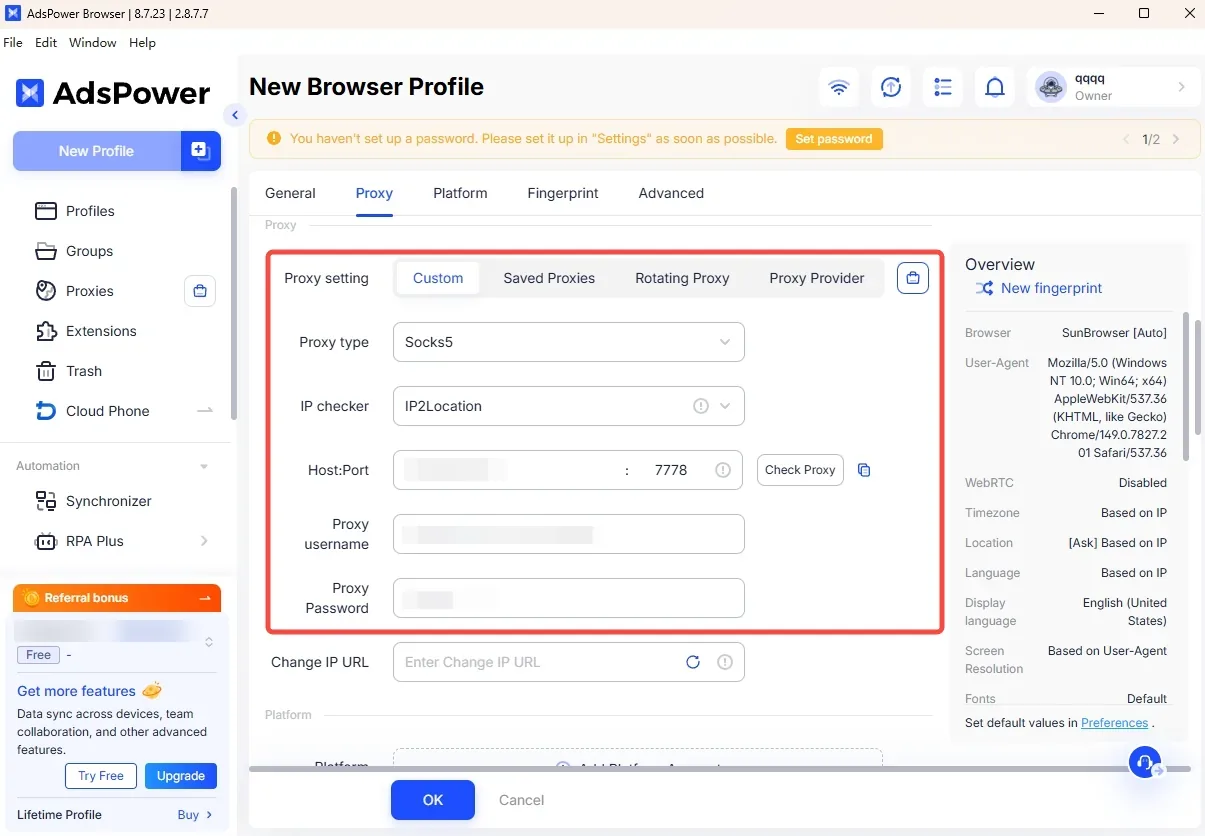Viewport: 1205px width, 836px height.
Task: Click the Referral bonus banner
Action: click(x=117, y=598)
